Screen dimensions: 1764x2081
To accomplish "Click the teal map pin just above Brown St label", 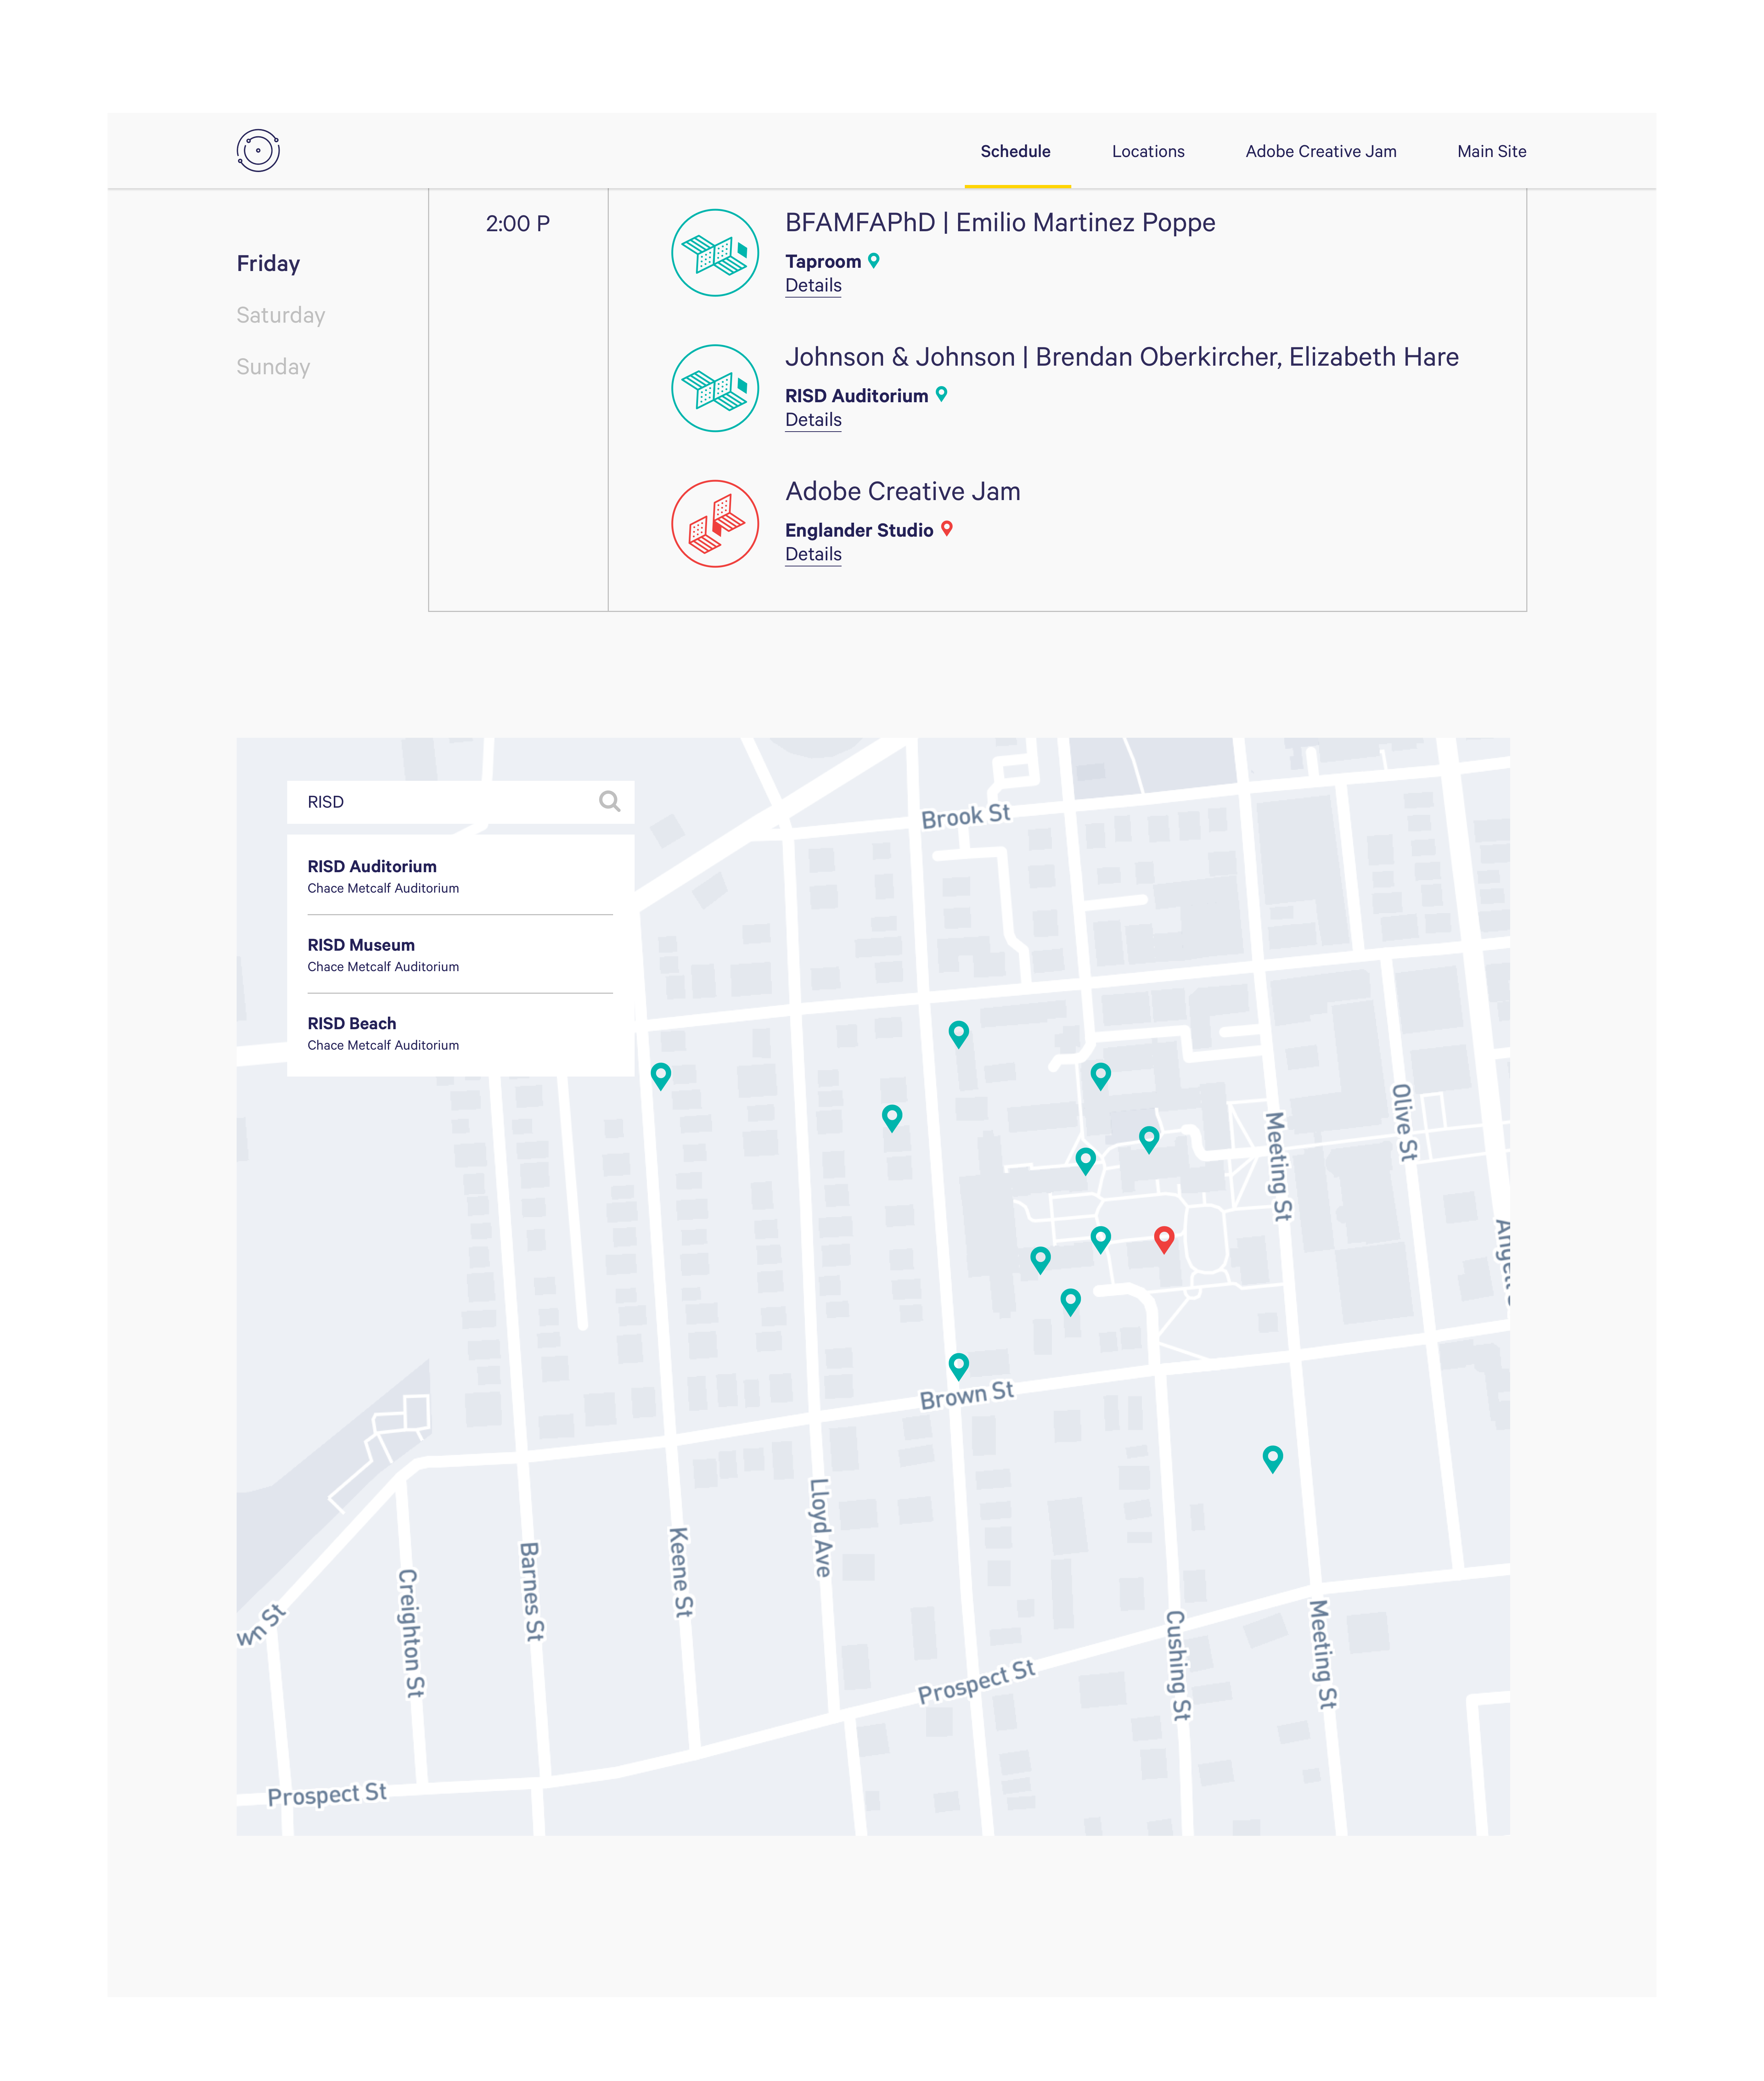I will pos(959,1367).
